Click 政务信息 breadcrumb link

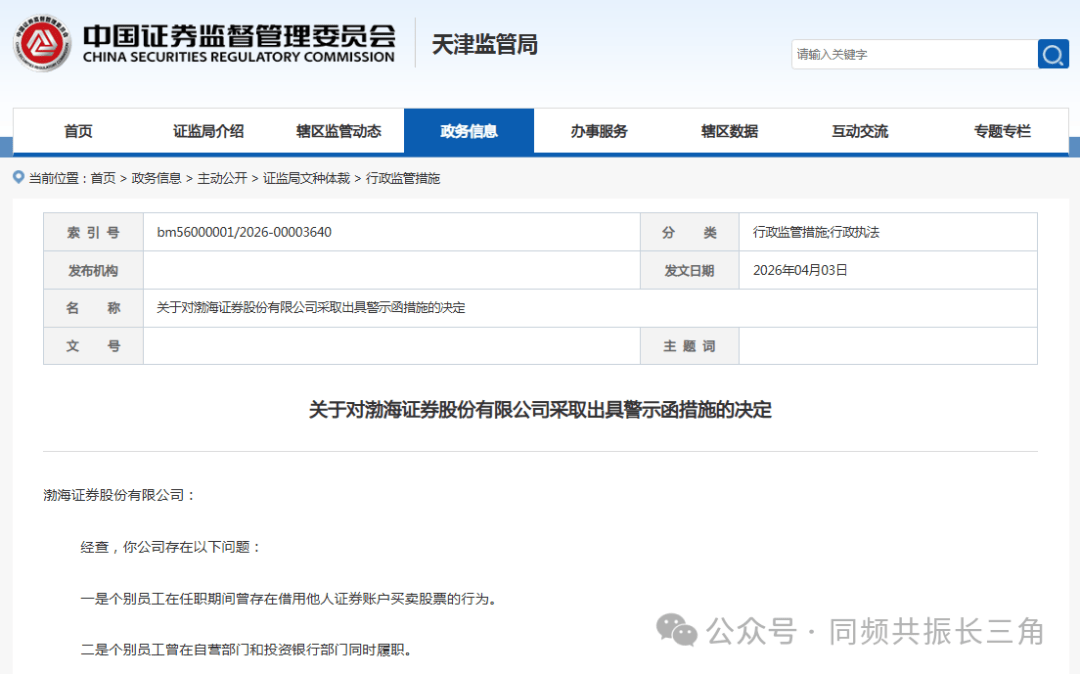tap(156, 178)
